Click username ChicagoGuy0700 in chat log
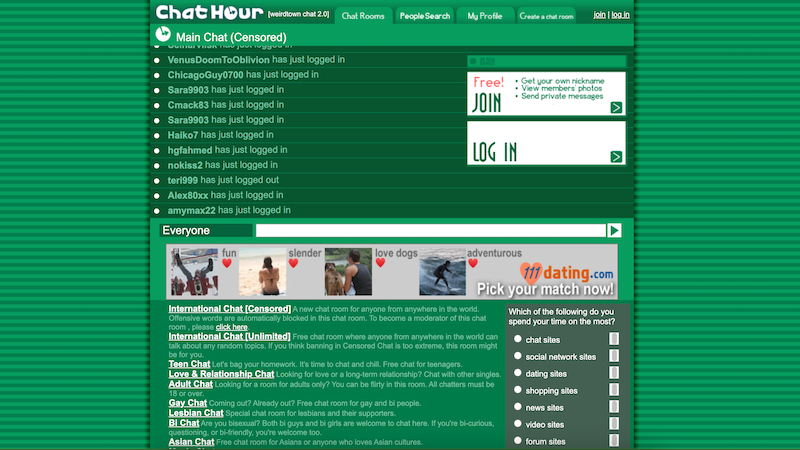800x450 pixels. (206, 75)
